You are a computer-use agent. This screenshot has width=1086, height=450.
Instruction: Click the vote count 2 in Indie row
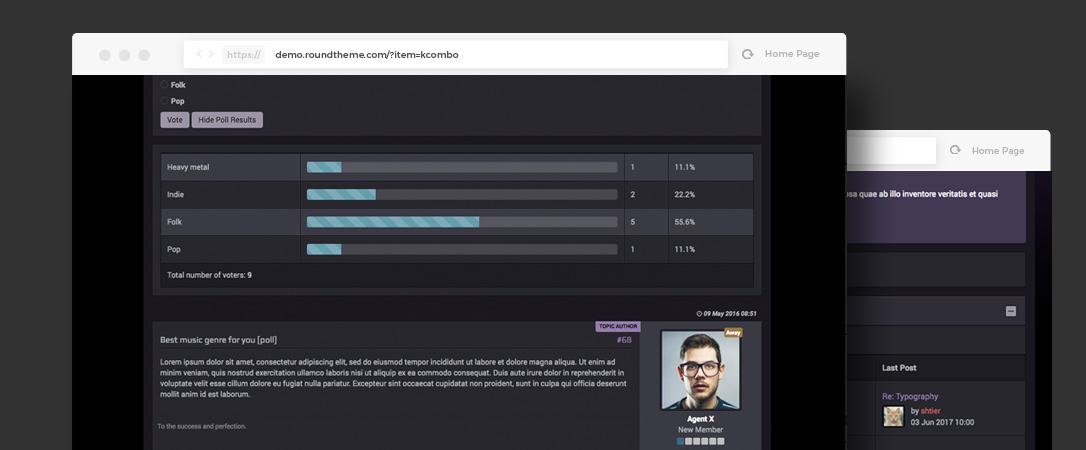[x=632, y=195]
